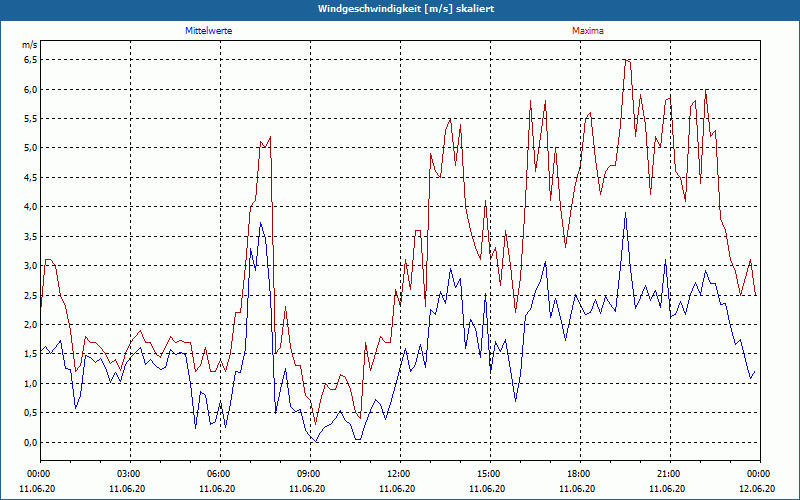The image size is (800, 500).
Task: Click the '4,5' y-axis value
Action: pyautogui.click(x=30, y=178)
